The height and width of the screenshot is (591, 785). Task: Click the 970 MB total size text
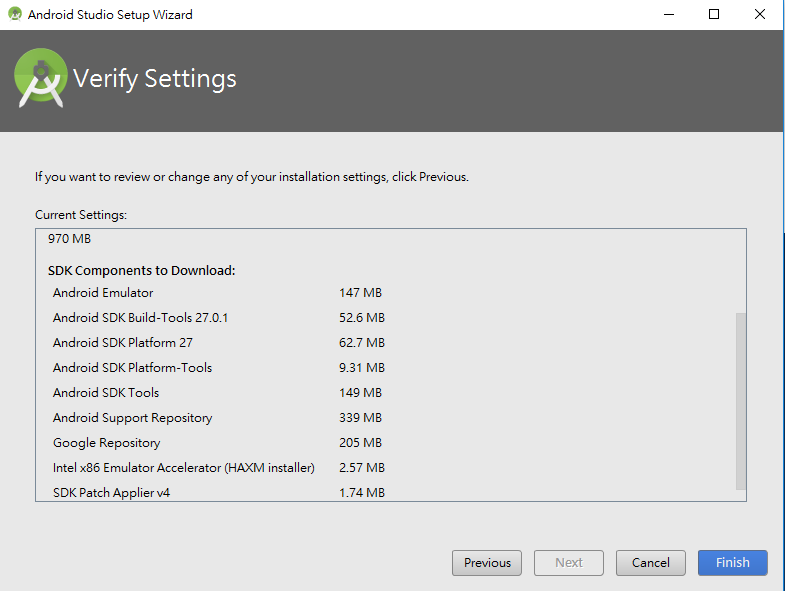click(x=70, y=238)
